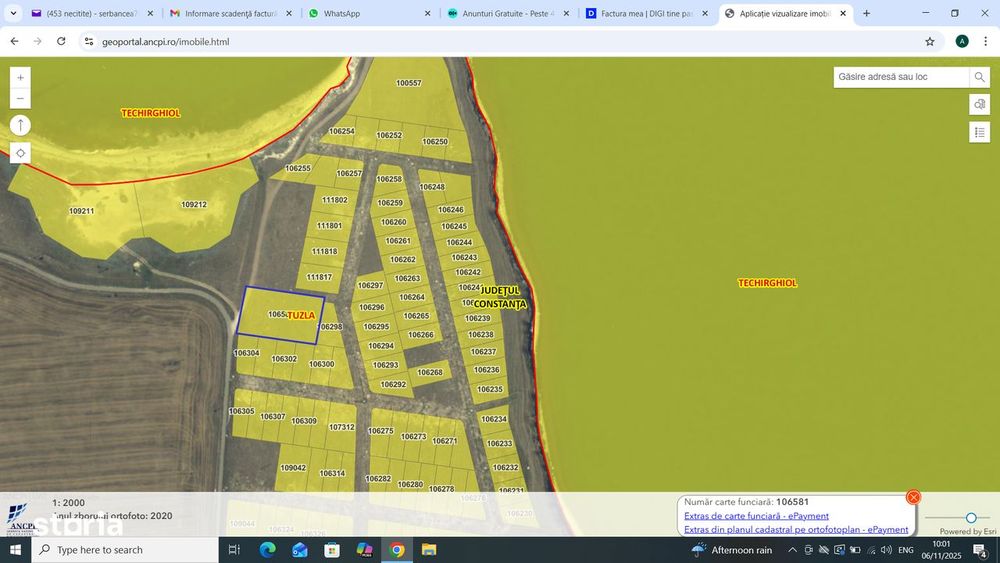Open the Chrome profile avatar
Viewport: 1000px width, 563px height.
coord(962,41)
